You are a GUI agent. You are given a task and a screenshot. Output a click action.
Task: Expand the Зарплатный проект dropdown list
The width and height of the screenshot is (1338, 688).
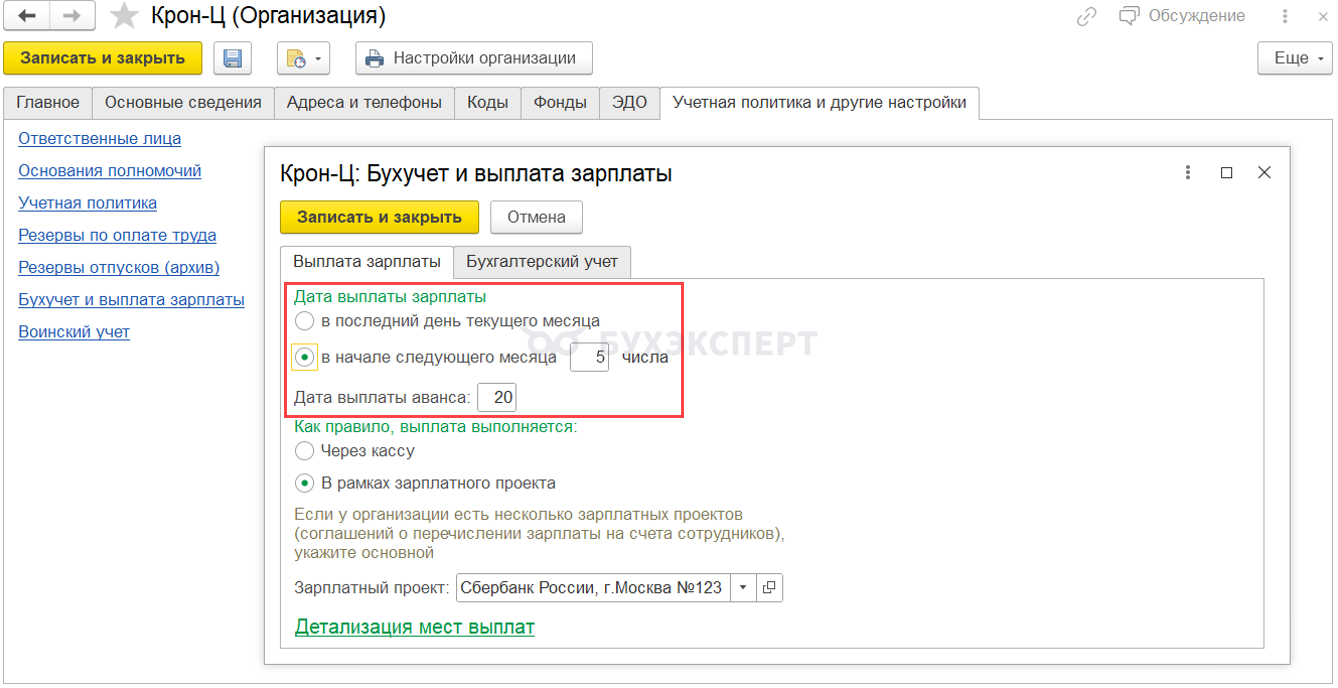pos(743,588)
